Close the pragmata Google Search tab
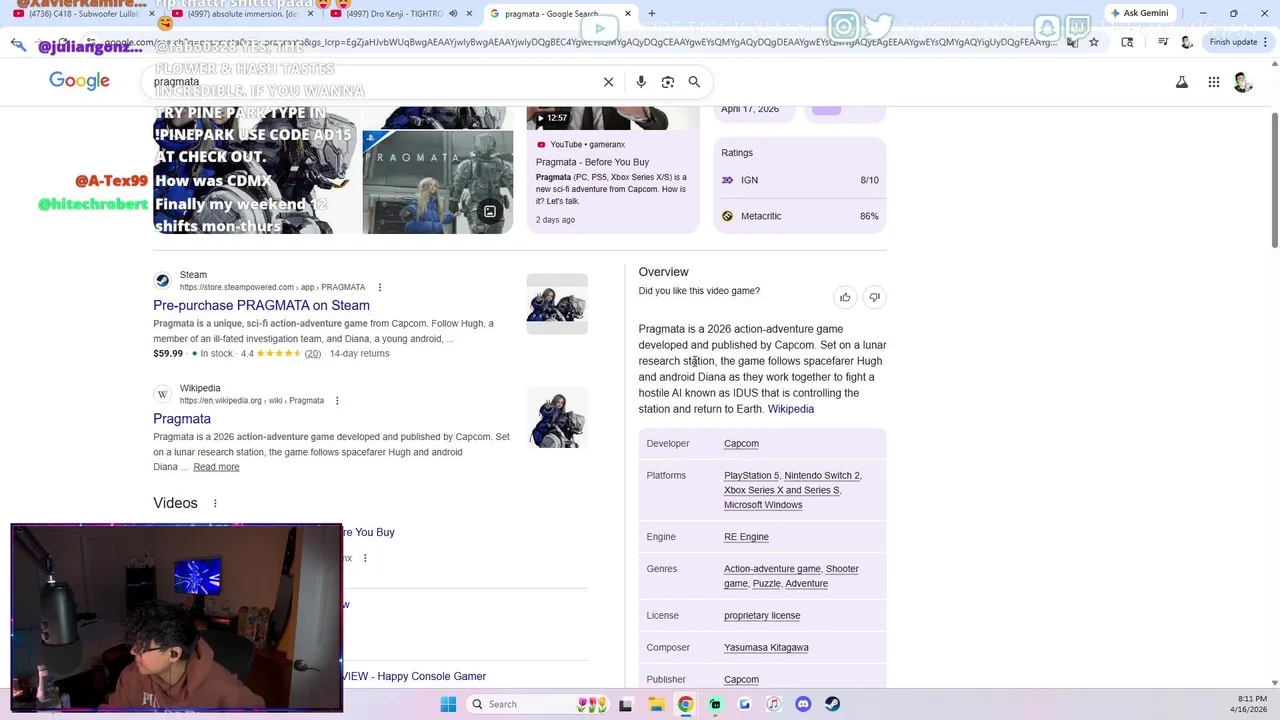Screen dimensions: 1280x720 tap(628, 14)
